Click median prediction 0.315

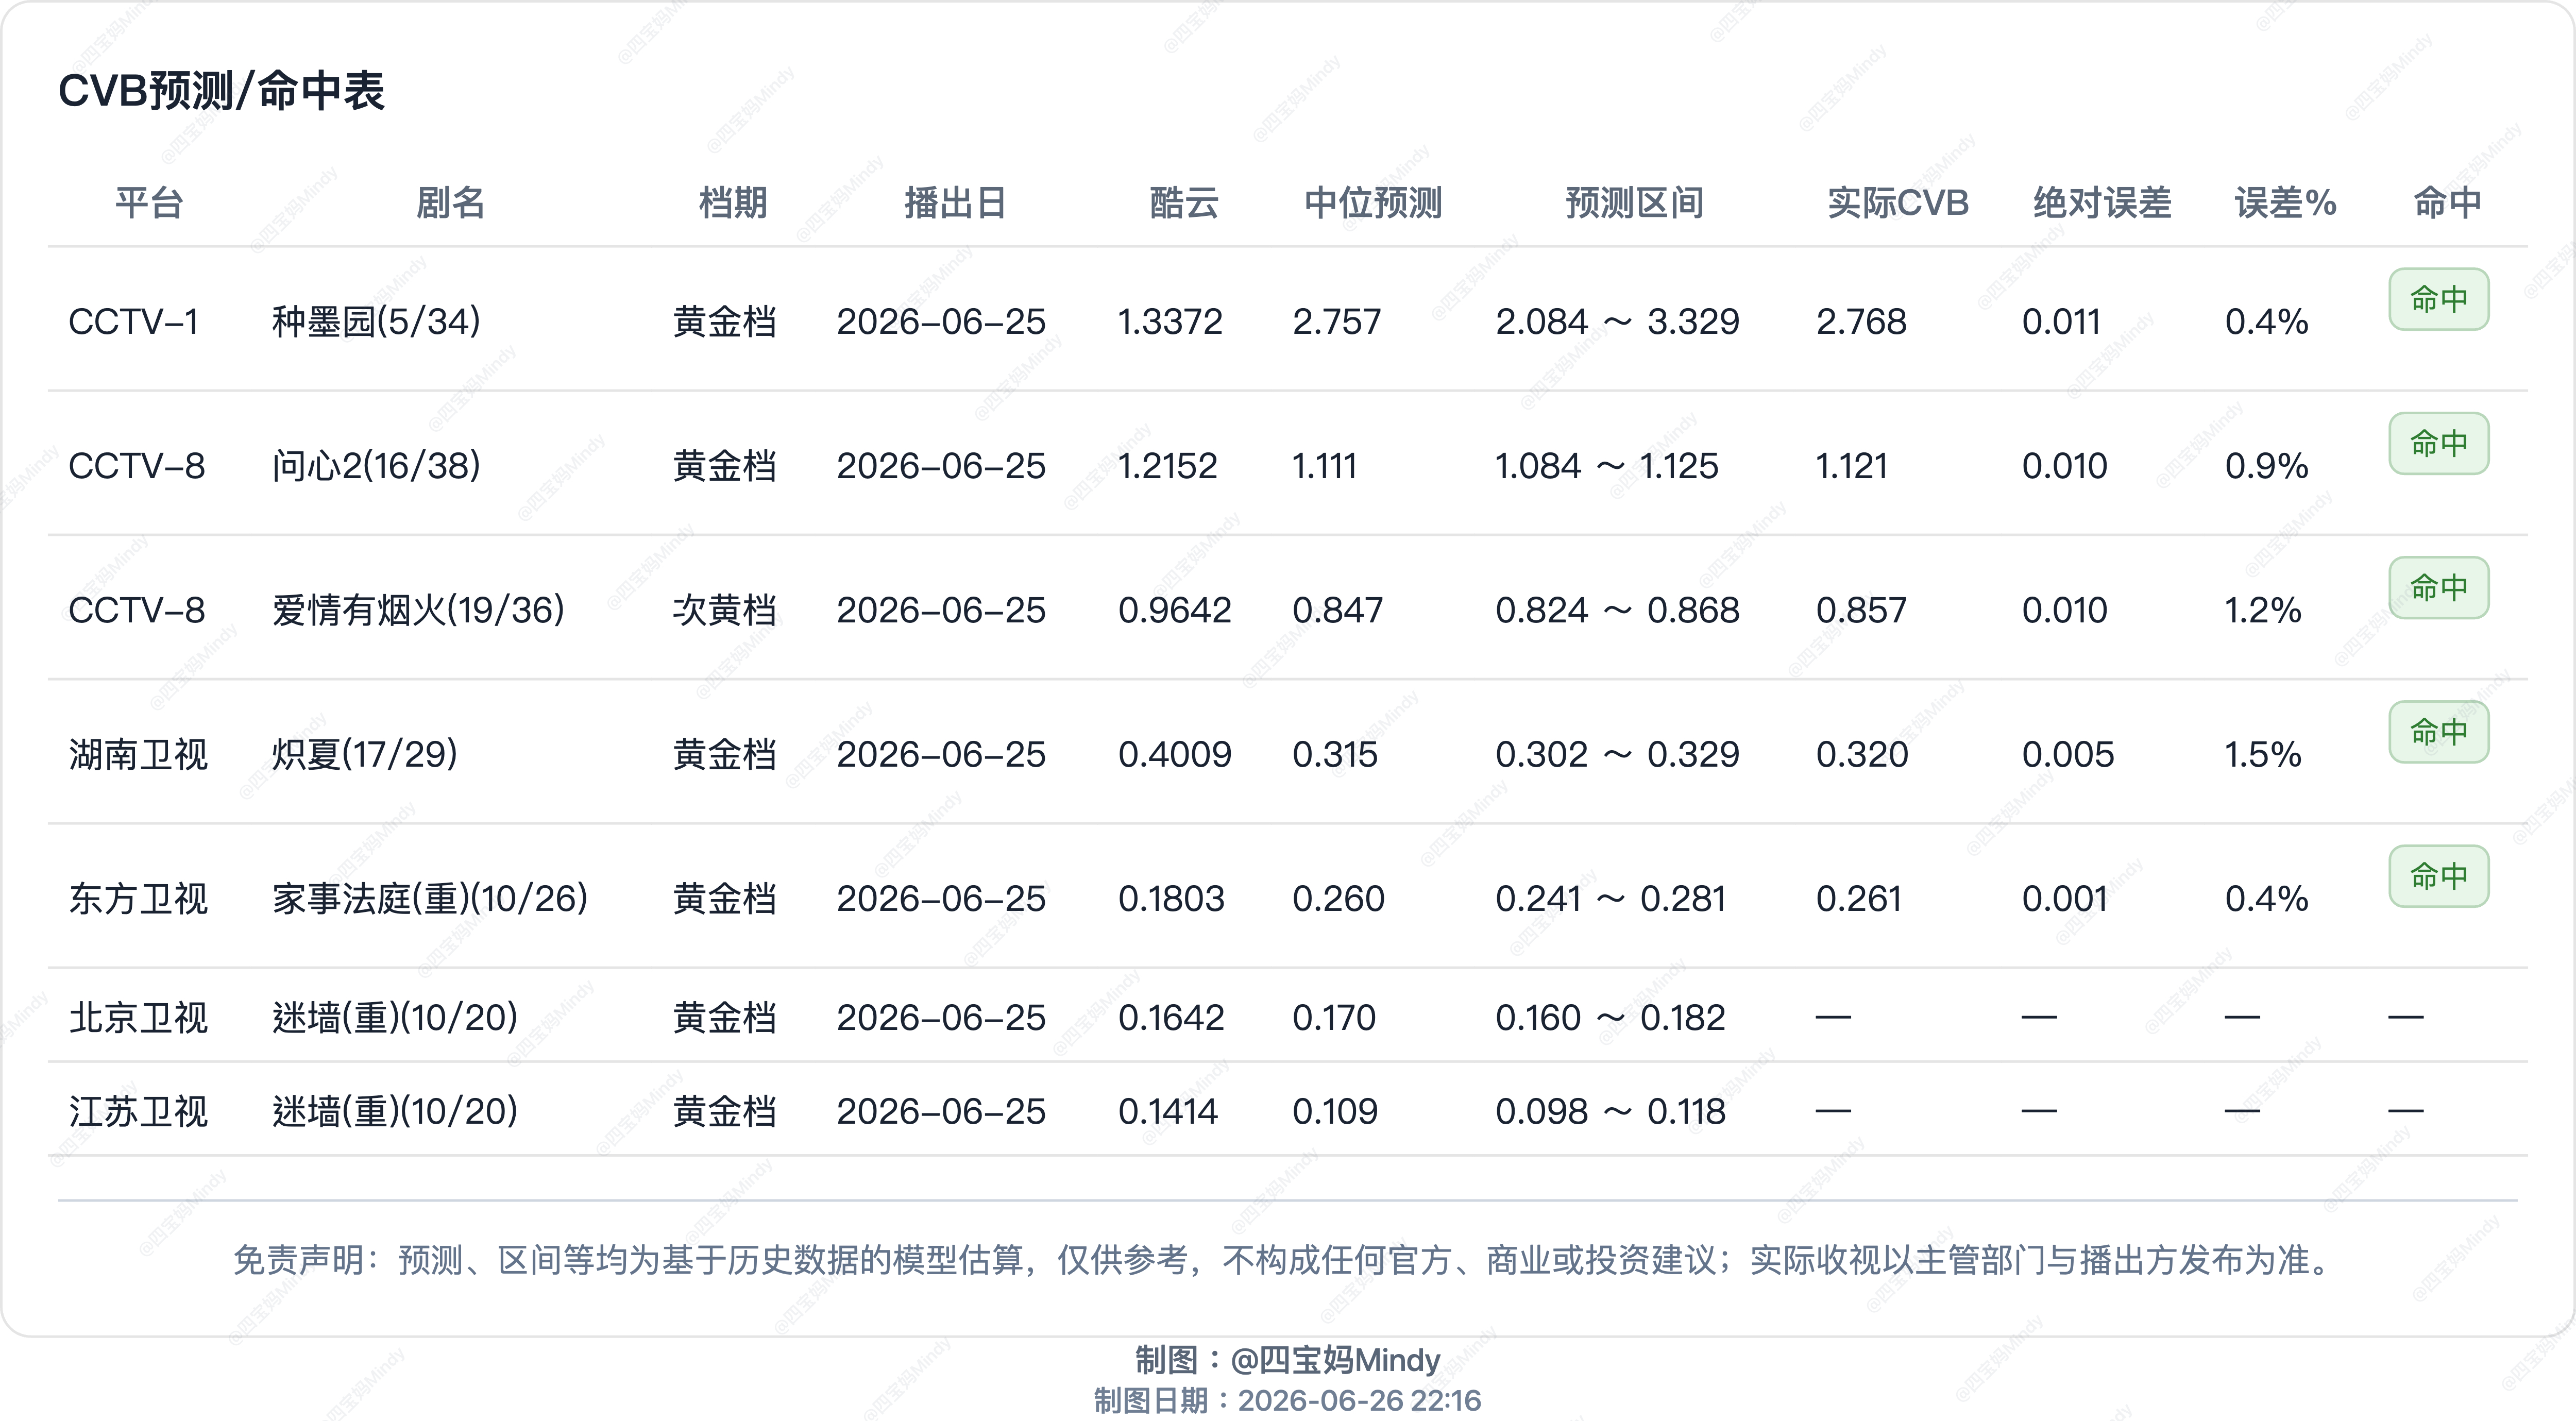click(x=1335, y=754)
